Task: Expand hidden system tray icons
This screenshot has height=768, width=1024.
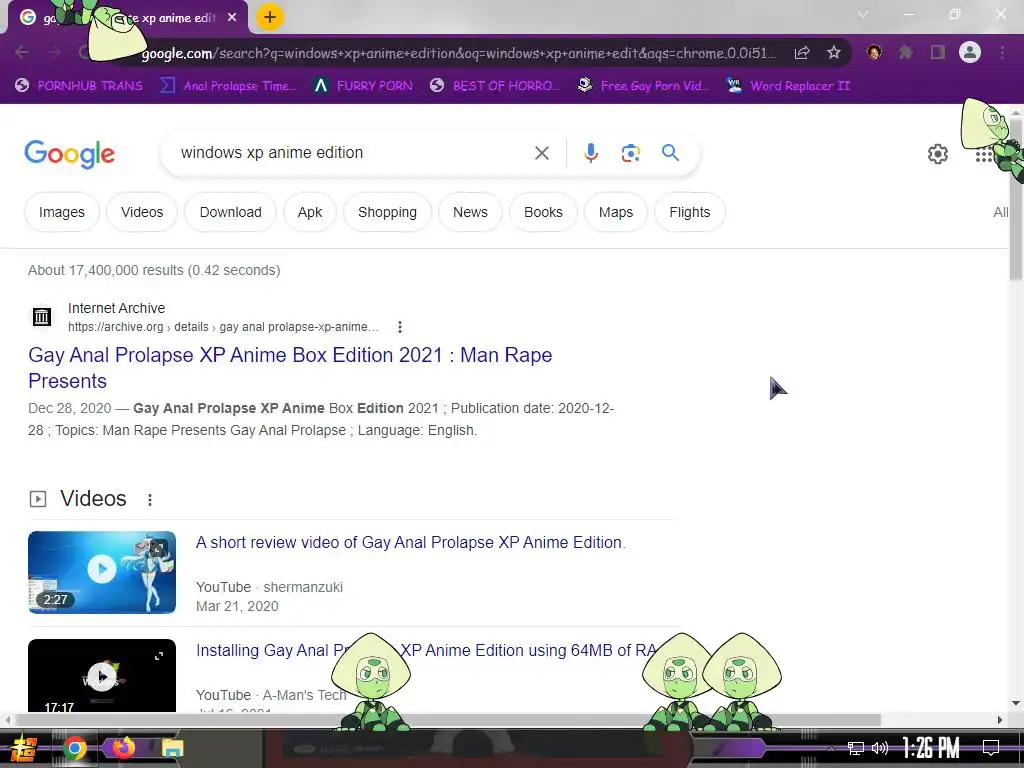Action: point(831,748)
